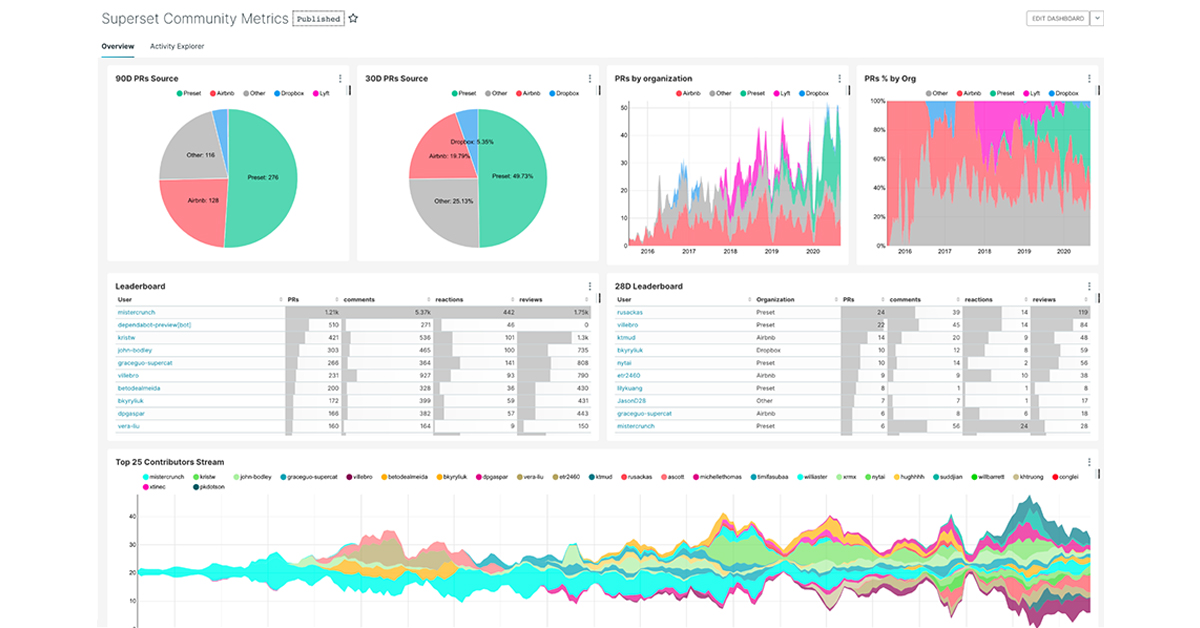1200x628 pixels.
Task: Sort 28D Leaderboard by reviews sort icon
Action: point(1085,300)
